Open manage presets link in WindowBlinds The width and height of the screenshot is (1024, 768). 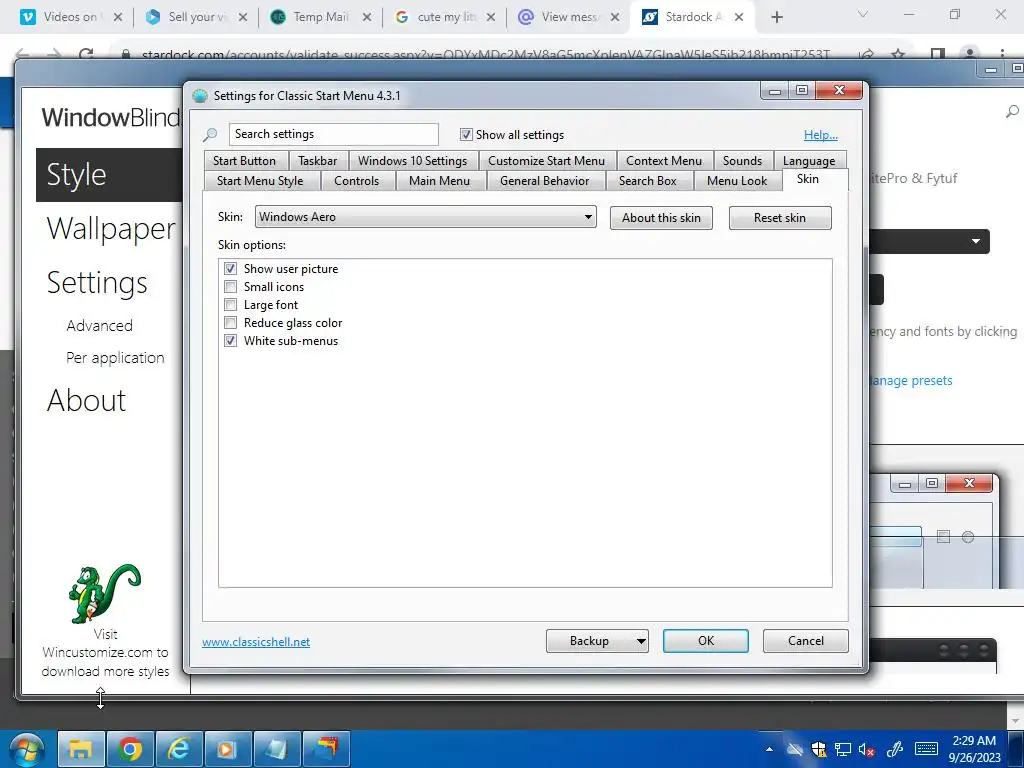click(911, 380)
